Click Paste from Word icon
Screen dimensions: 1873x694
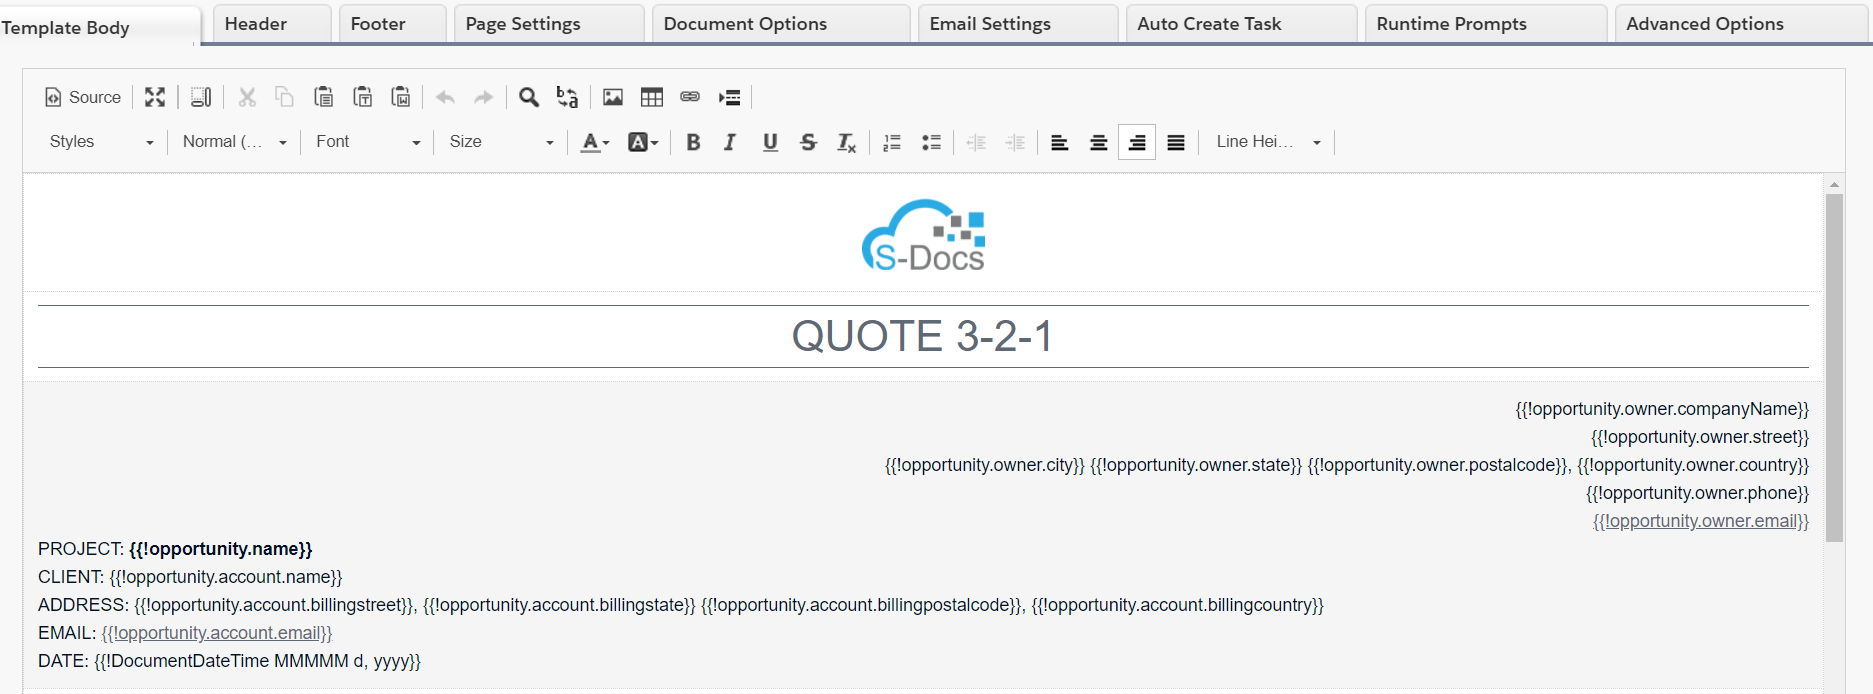click(401, 97)
